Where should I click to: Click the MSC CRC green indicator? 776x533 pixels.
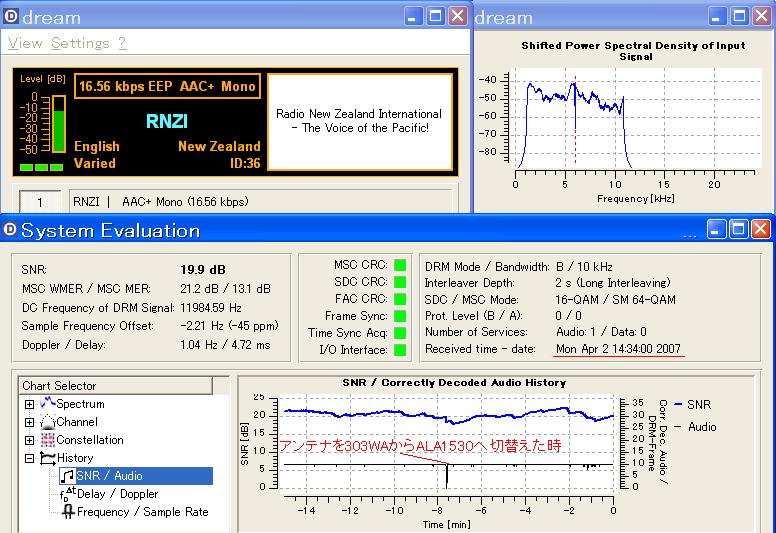pos(400,265)
